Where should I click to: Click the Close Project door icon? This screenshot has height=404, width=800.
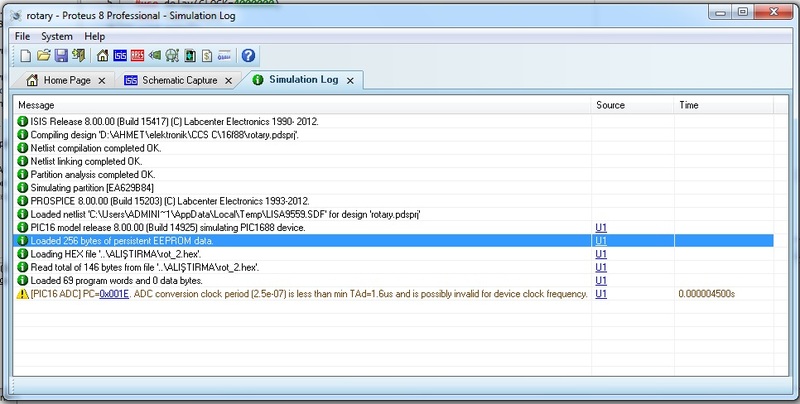pos(78,55)
